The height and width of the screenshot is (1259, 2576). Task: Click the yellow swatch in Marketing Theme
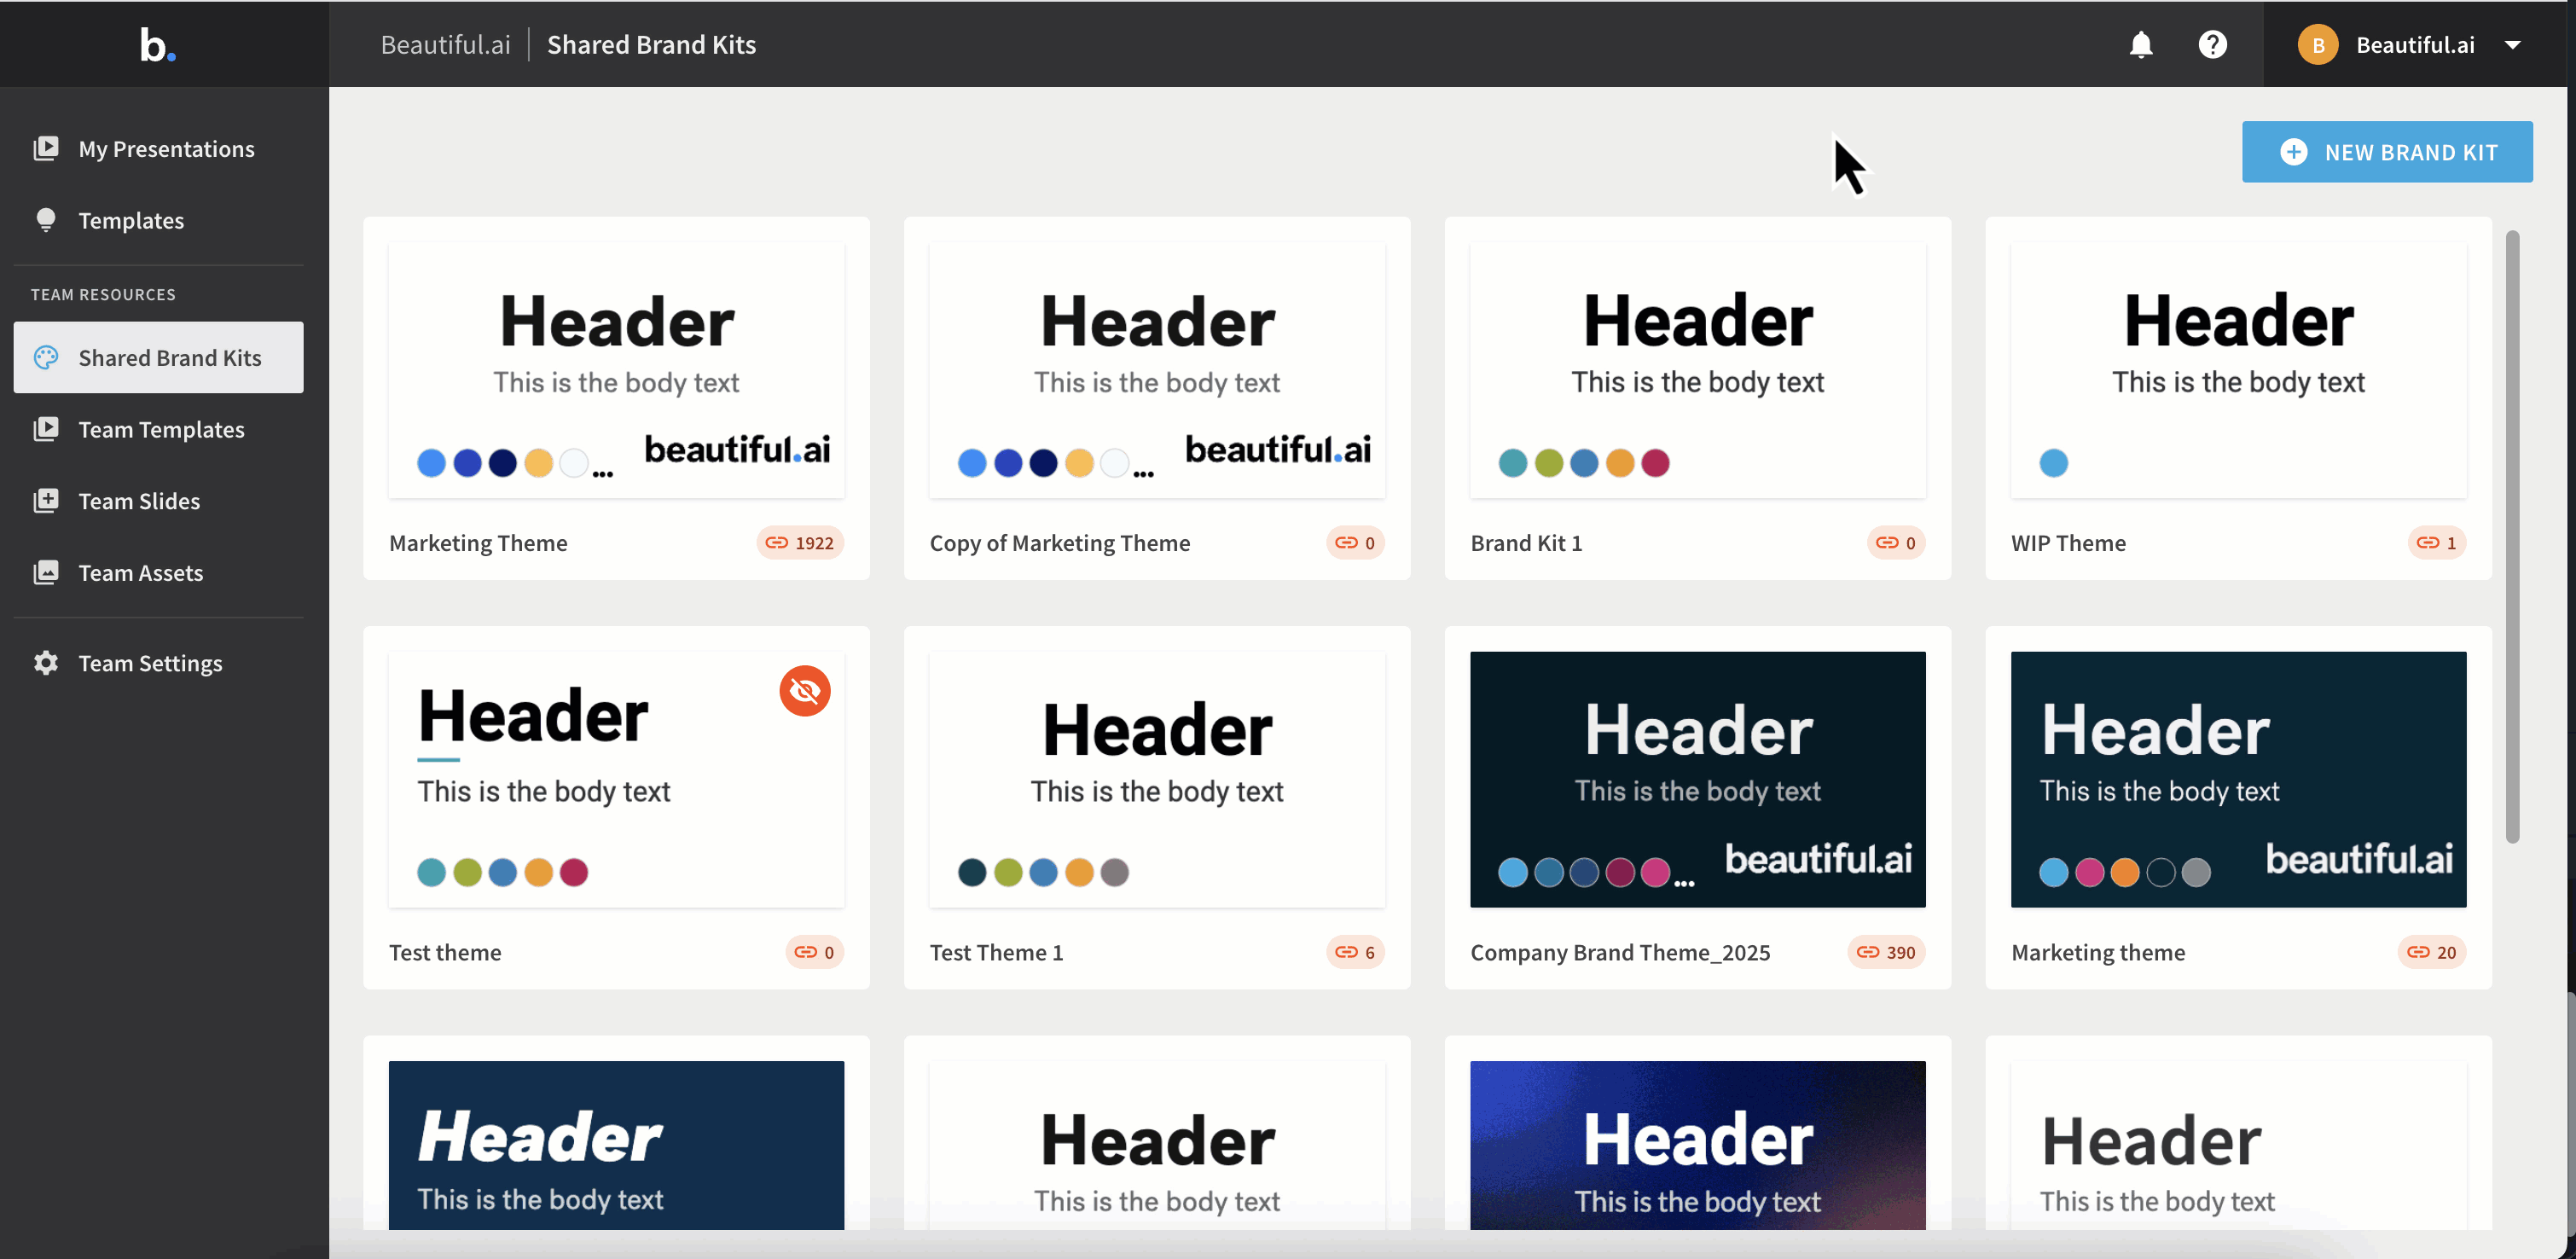538,463
